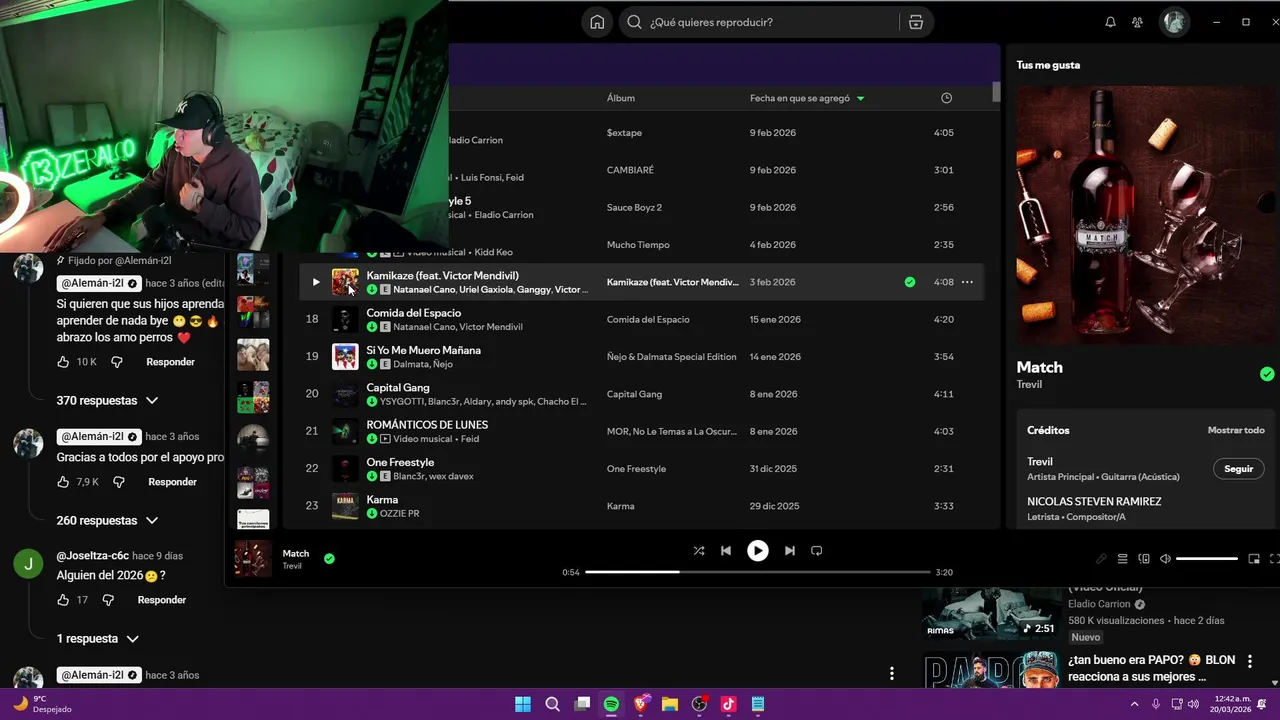Toggle saved checkmark next to Match in player bar

(x=329, y=558)
